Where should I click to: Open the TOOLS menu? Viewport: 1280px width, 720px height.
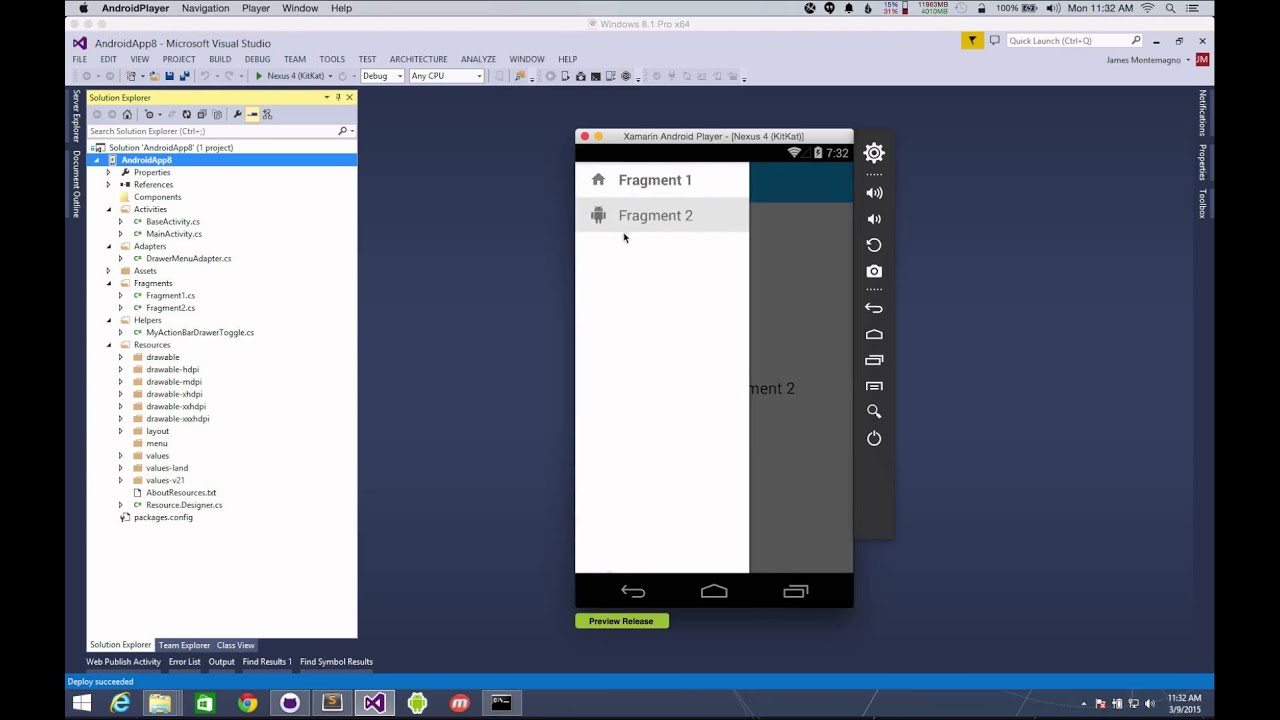332,59
